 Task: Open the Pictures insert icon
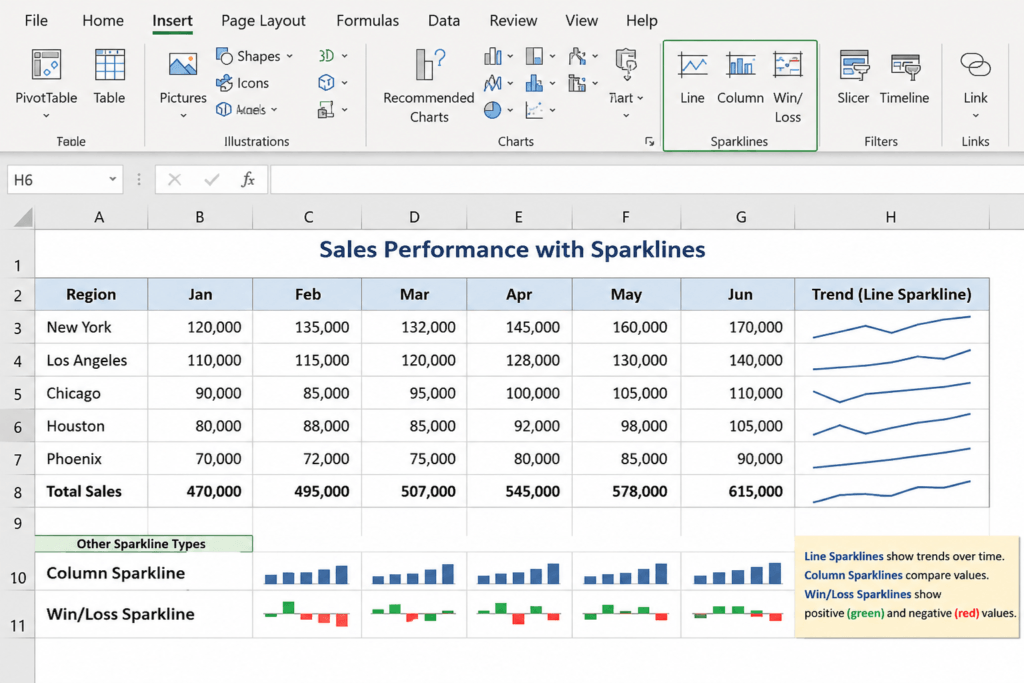[183, 65]
